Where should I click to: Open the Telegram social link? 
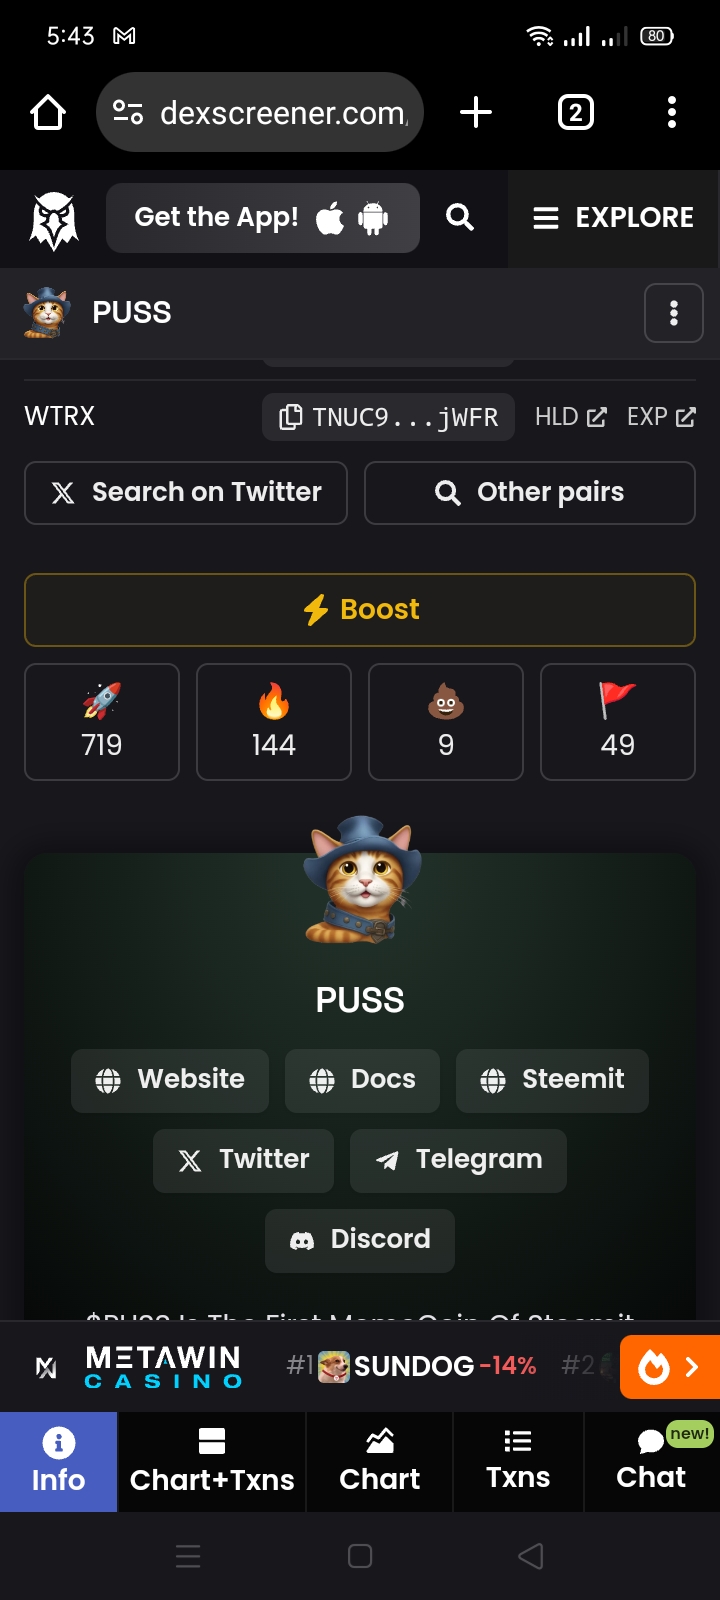click(458, 1160)
